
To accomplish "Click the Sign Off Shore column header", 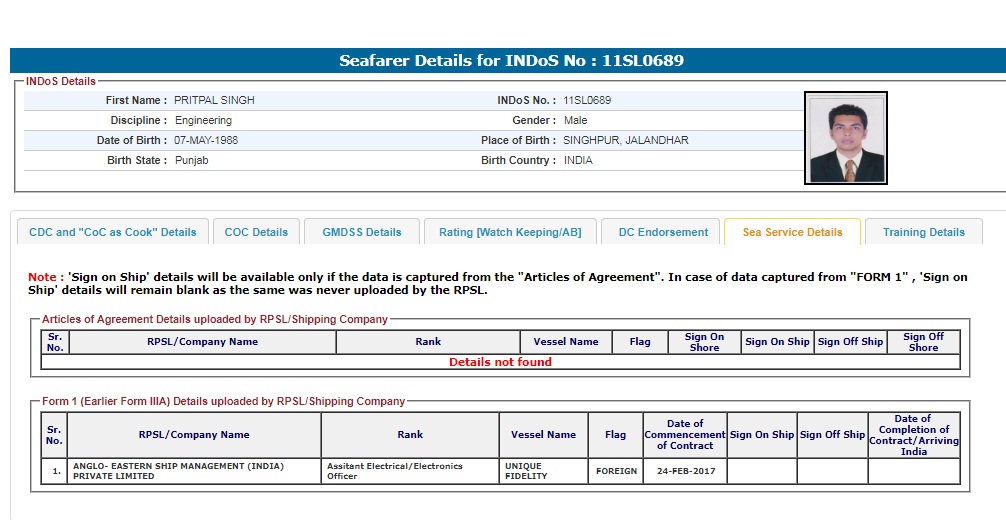I will click(923, 342).
